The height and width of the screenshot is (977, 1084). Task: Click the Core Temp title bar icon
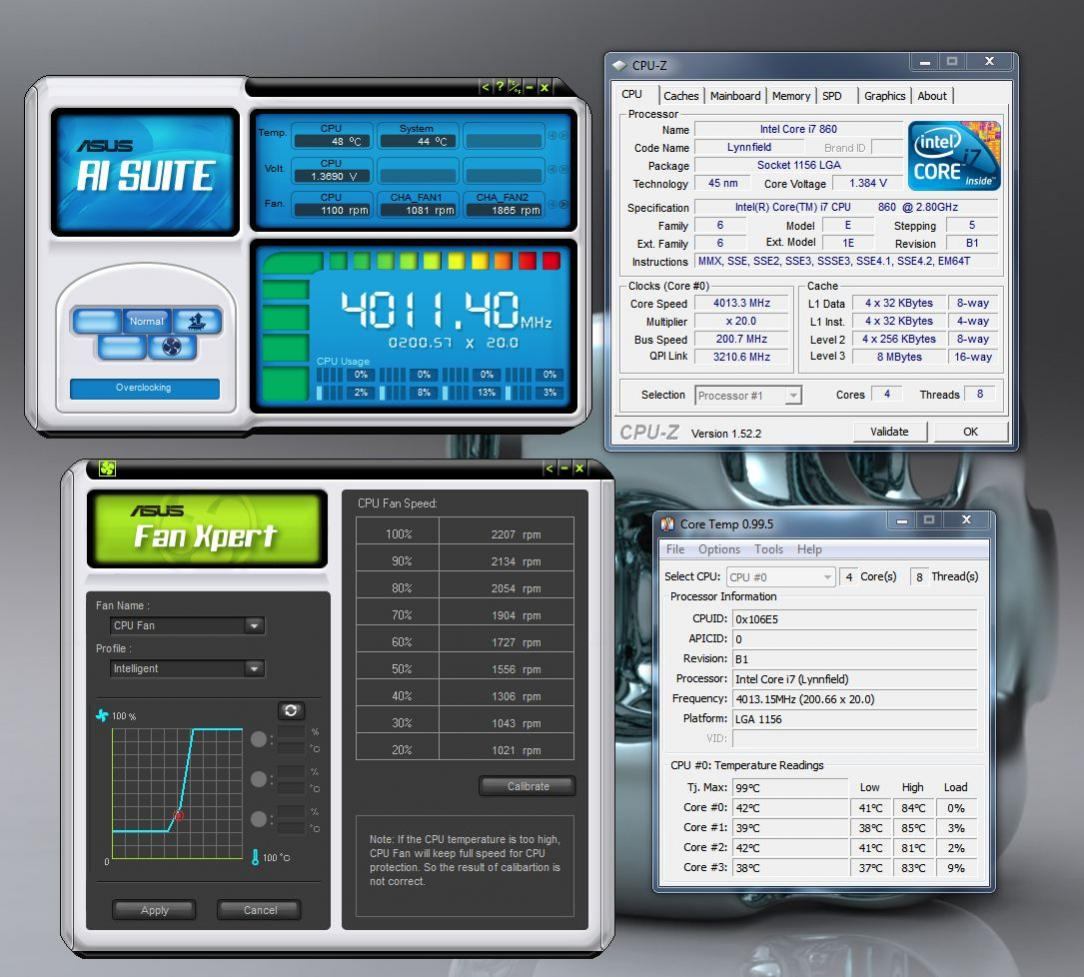(667, 524)
